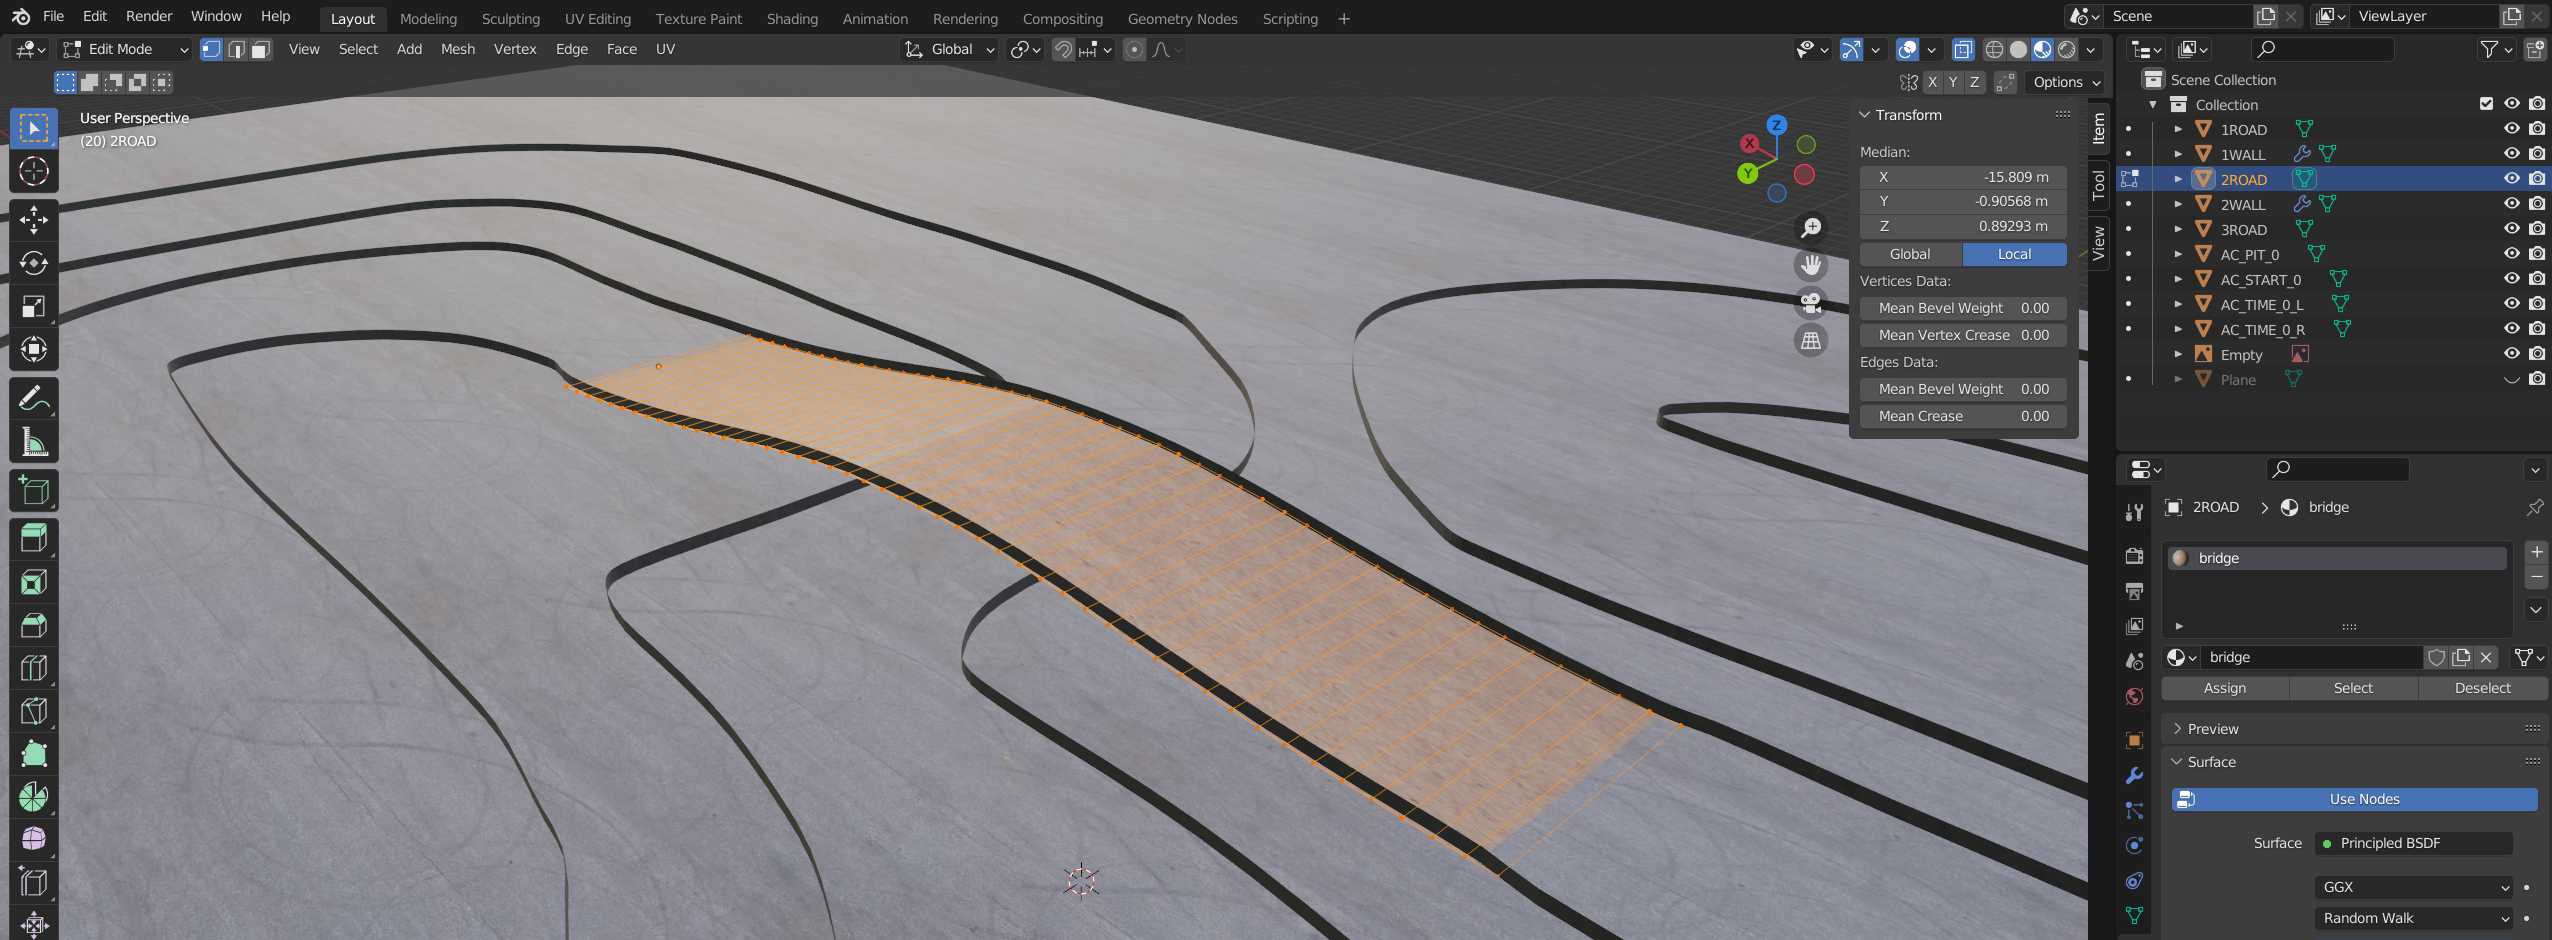Viewport: 2552px width, 940px height.
Task: Toggle the Collection exclude checkbox
Action: tap(2487, 104)
